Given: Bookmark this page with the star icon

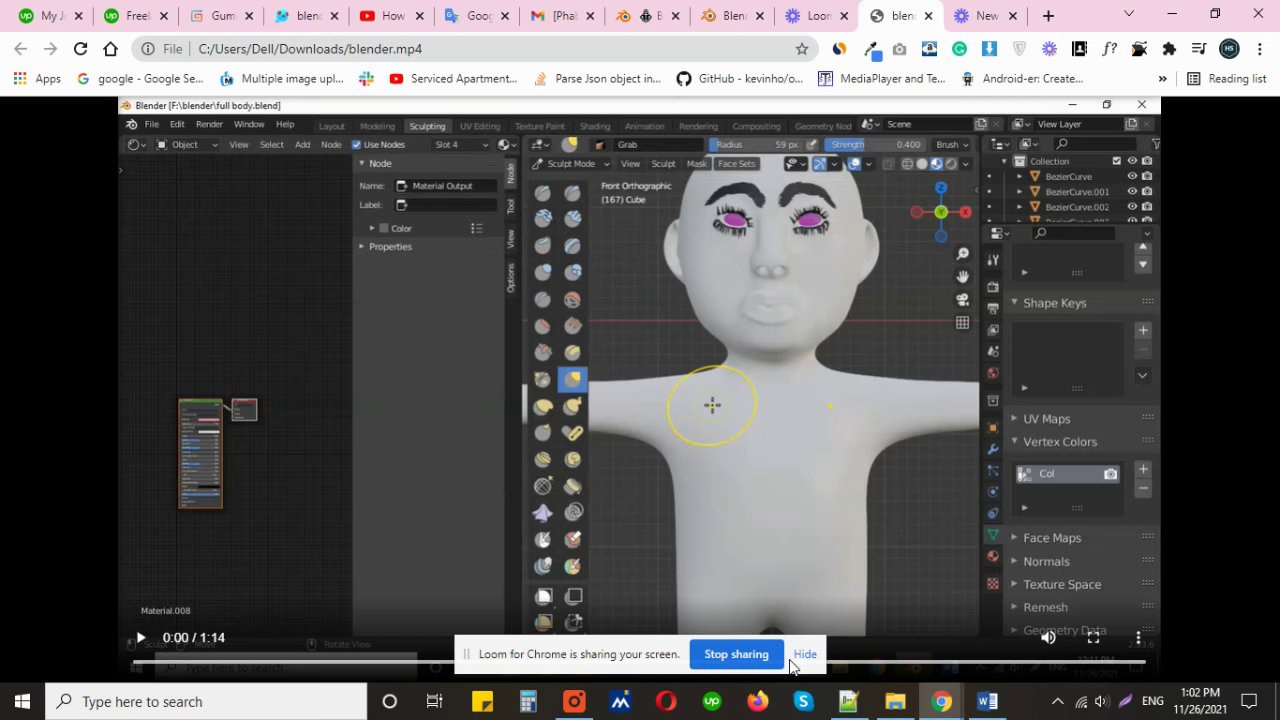Looking at the screenshot, I should click(801, 49).
